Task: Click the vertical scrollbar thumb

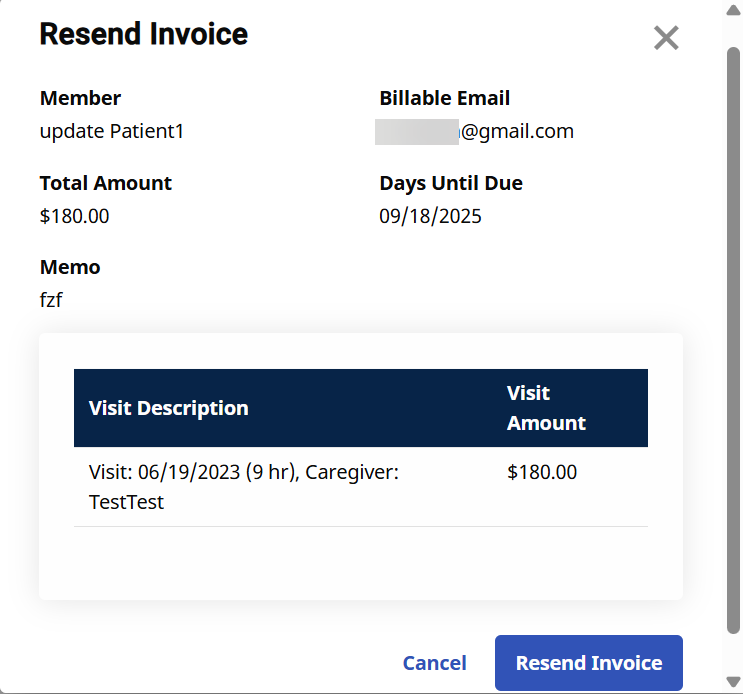Action: [x=734, y=340]
